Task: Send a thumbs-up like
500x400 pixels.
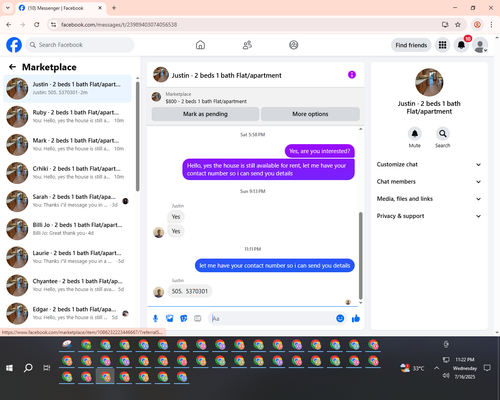Action: pyautogui.click(x=356, y=318)
